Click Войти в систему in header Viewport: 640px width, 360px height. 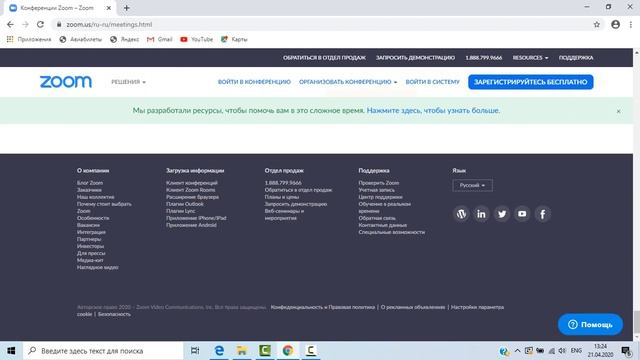tap(433, 82)
